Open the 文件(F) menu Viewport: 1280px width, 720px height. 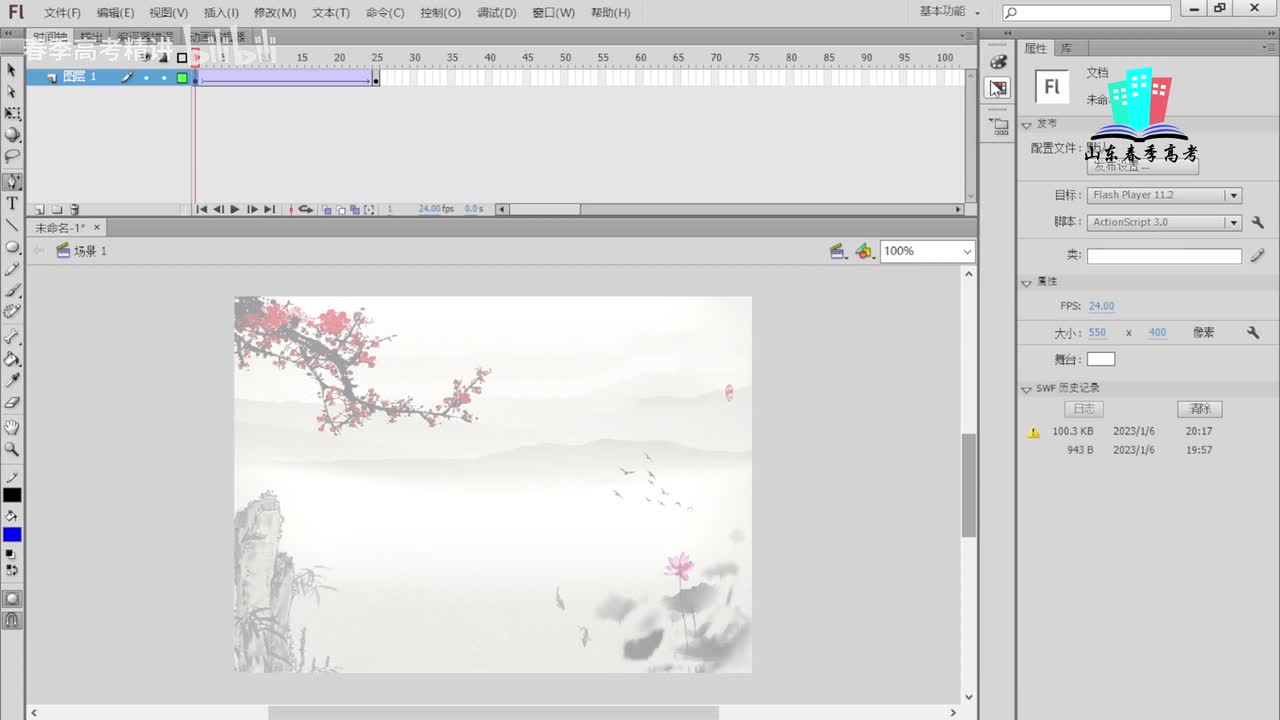(62, 13)
